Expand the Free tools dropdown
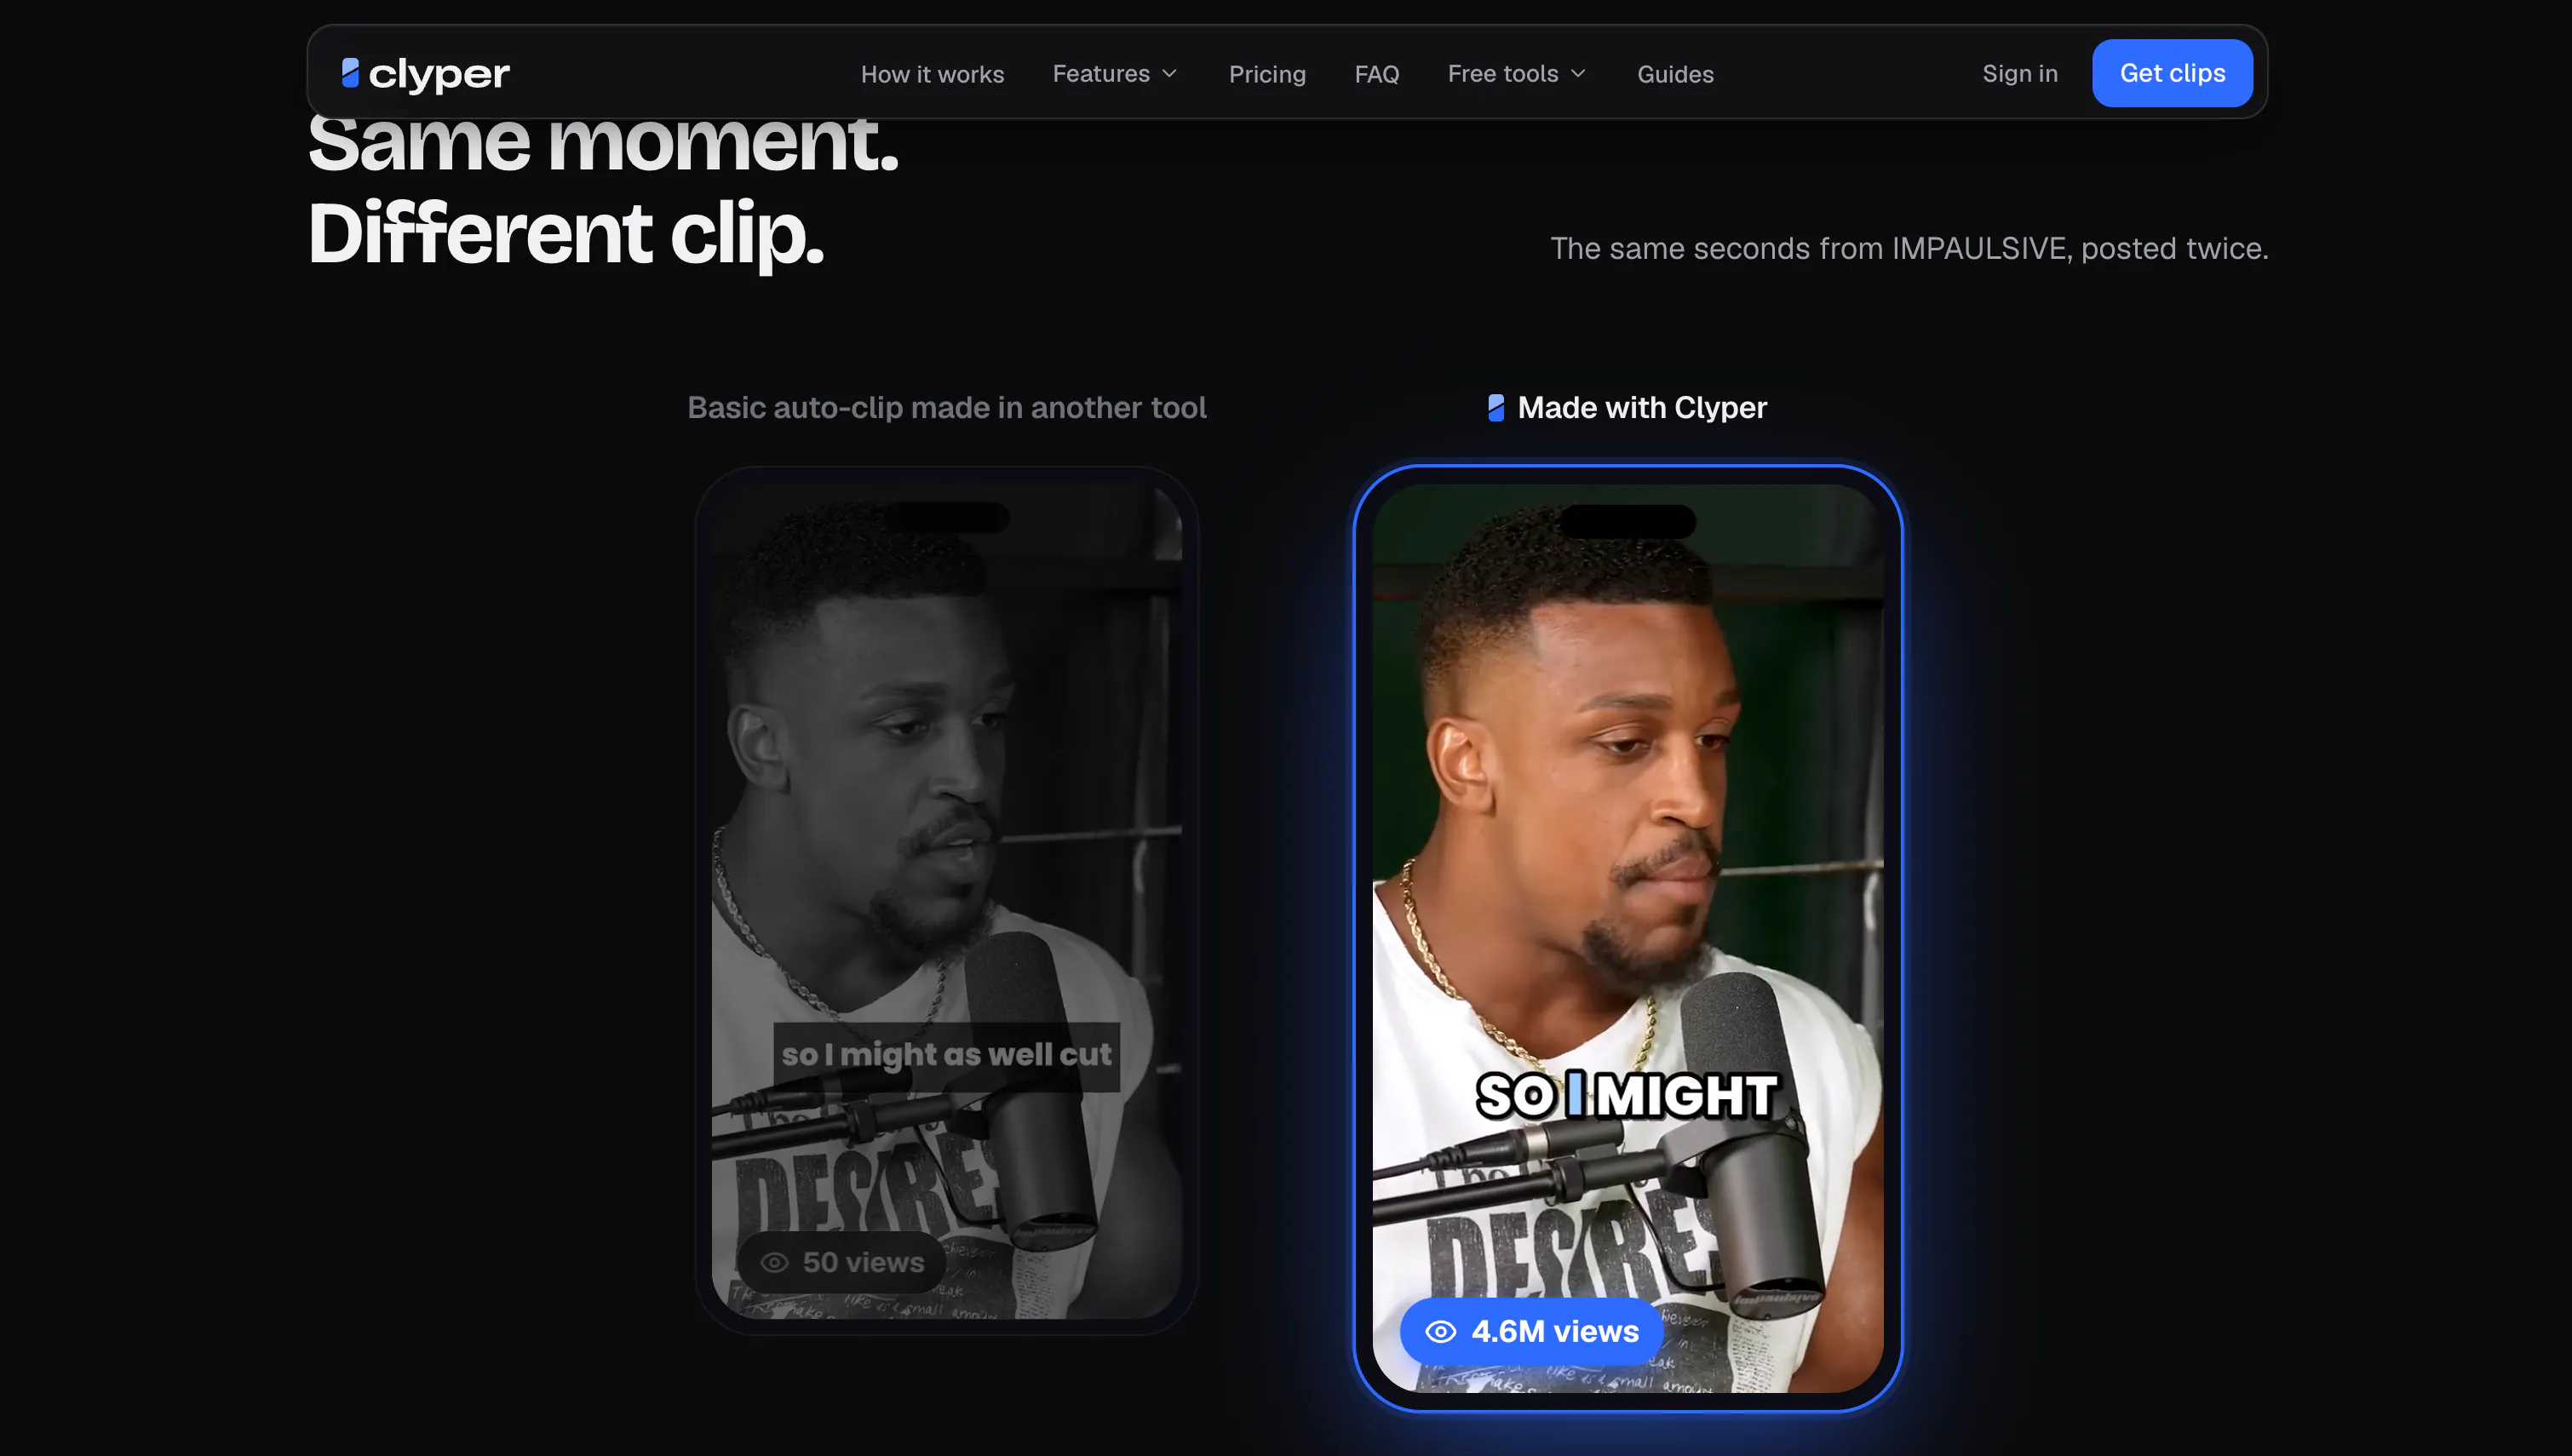2572x1456 pixels. (1517, 74)
